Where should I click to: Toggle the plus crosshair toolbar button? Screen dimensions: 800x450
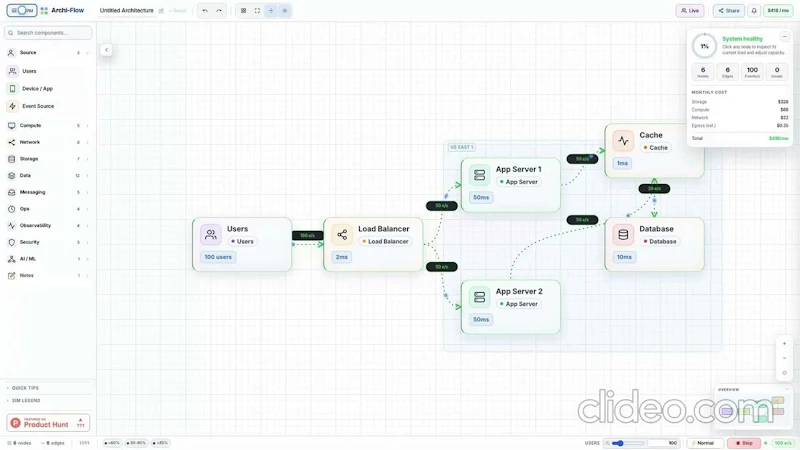271,11
